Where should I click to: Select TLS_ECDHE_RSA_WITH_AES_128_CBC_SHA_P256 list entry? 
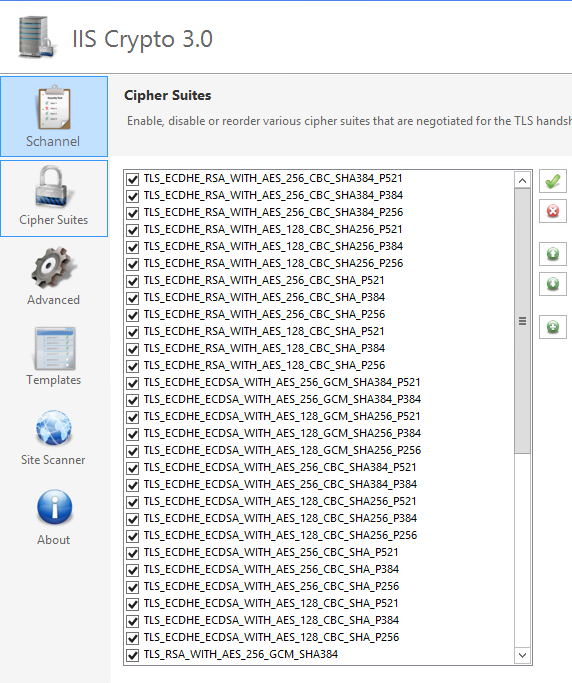click(264, 365)
